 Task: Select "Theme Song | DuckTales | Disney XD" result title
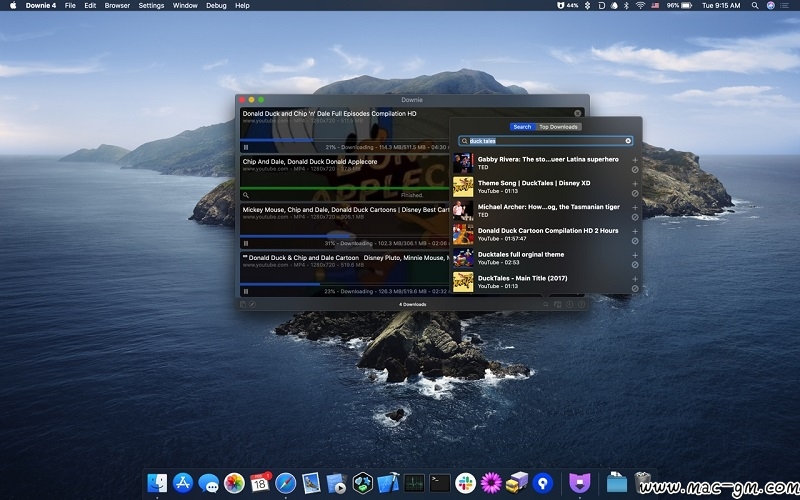534,183
